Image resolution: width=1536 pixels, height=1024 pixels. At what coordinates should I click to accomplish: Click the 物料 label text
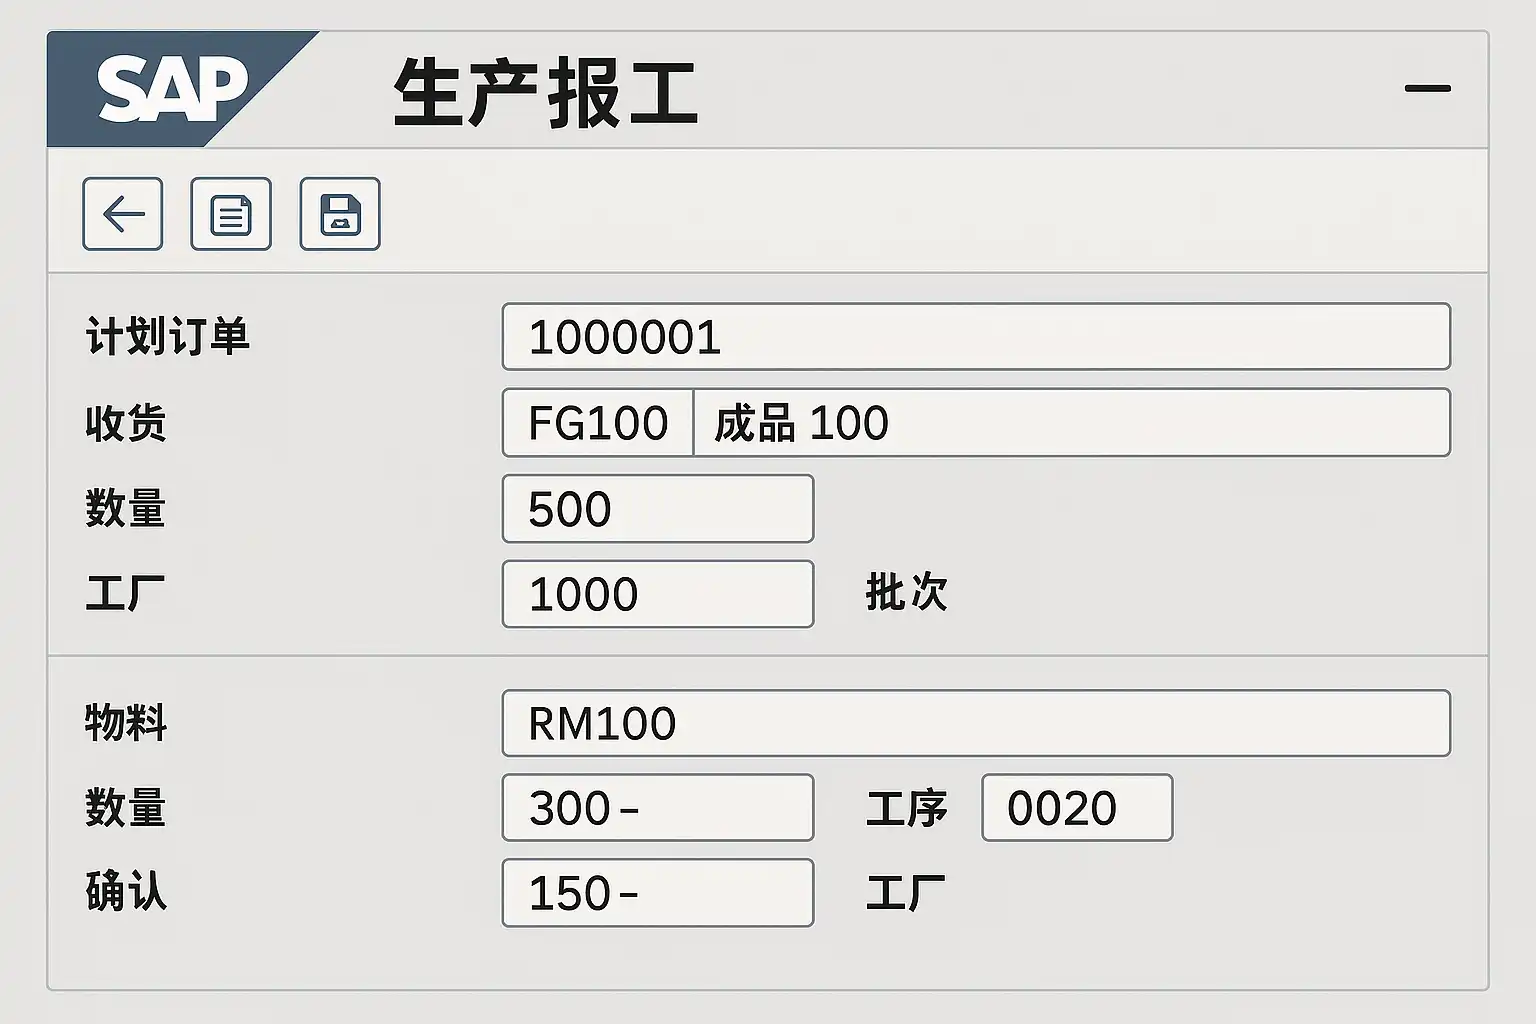(125, 722)
